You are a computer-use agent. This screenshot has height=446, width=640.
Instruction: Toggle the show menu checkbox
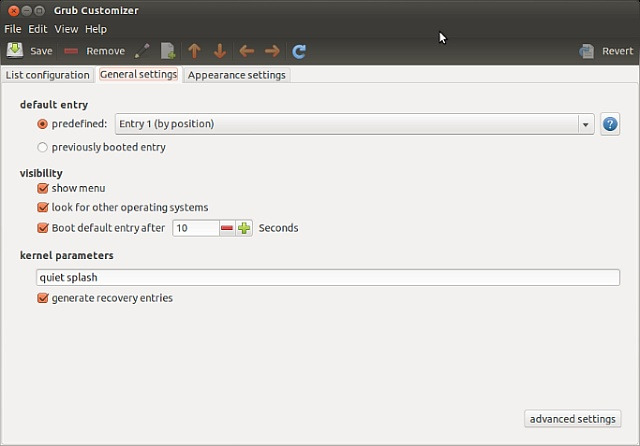point(43,188)
